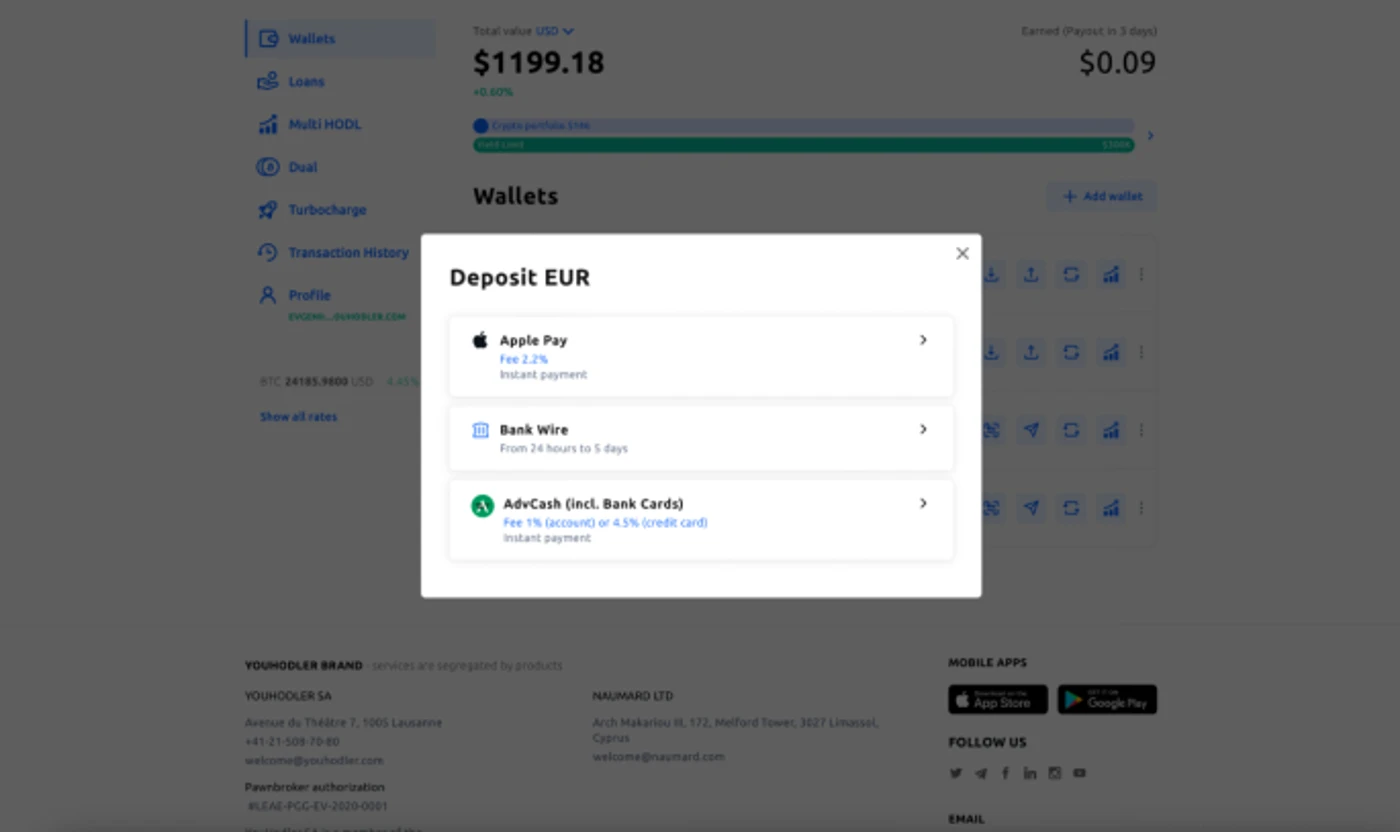
Task: Expand portfolio breakdown chevron beside bars
Action: (x=1150, y=135)
